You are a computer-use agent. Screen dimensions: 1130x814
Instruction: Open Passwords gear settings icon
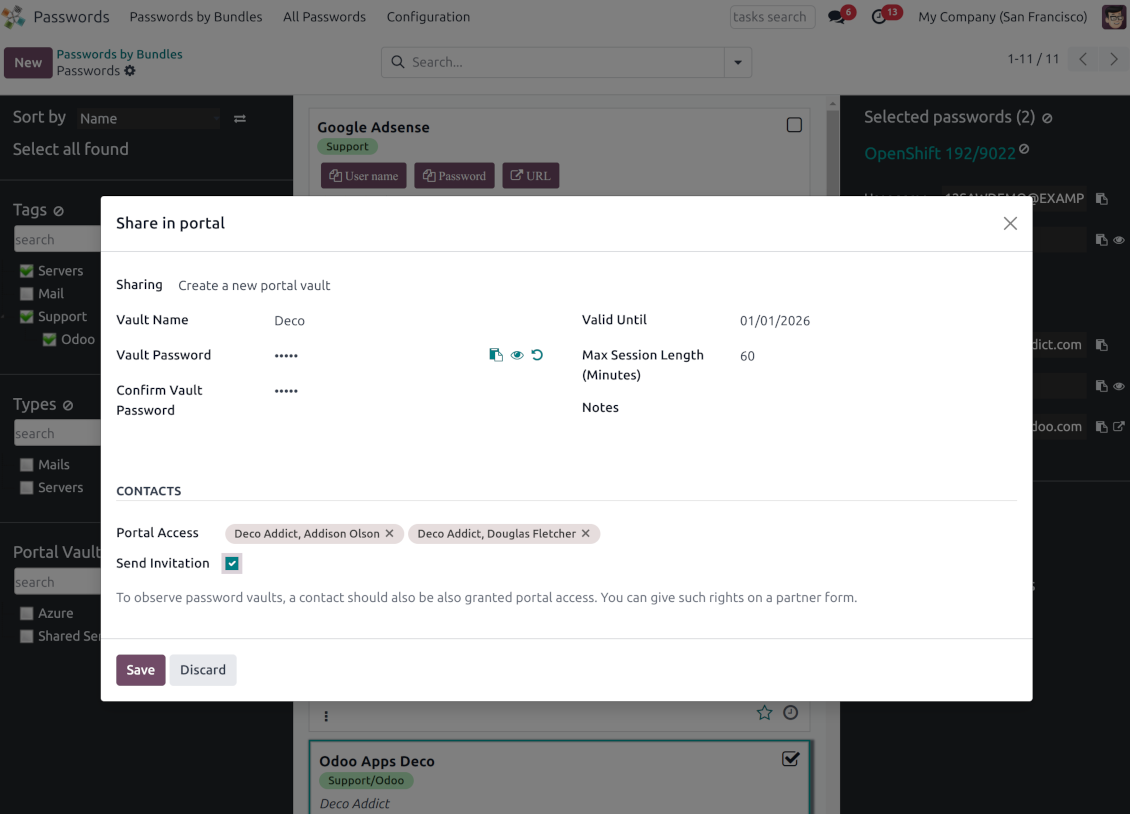coord(130,71)
